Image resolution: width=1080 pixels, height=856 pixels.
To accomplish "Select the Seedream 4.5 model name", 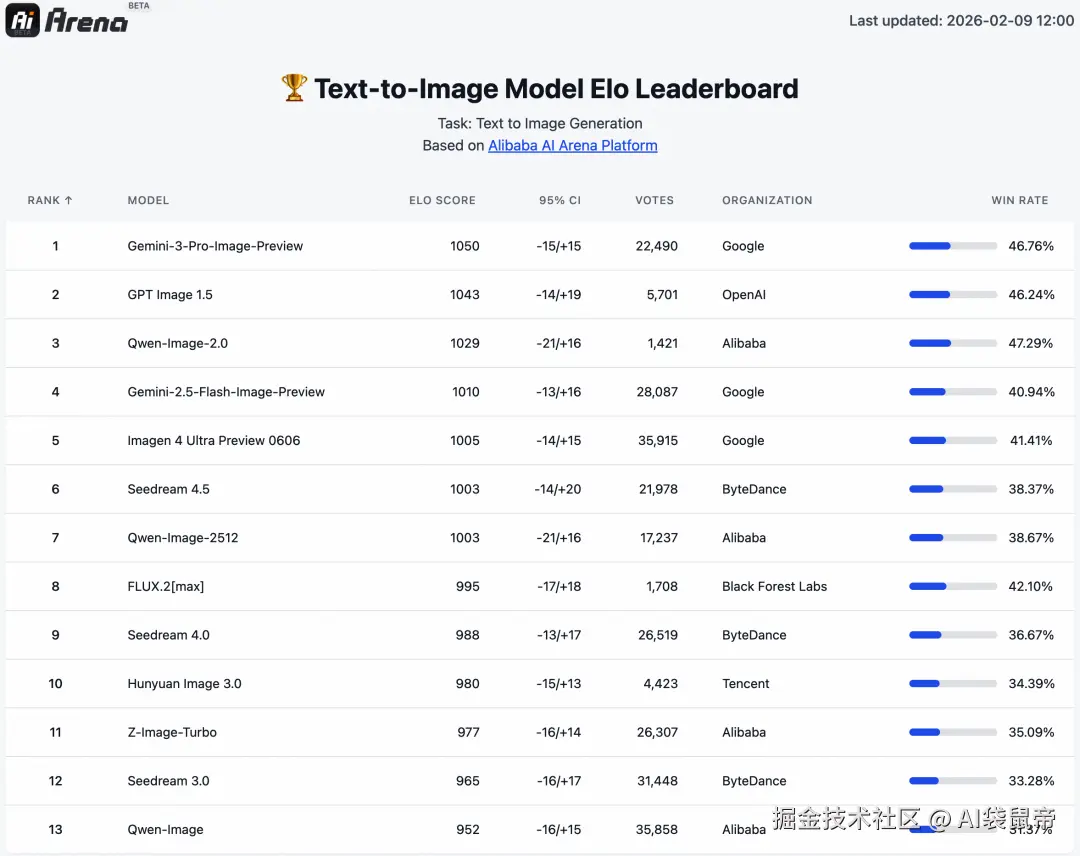I will click(168, 489).
